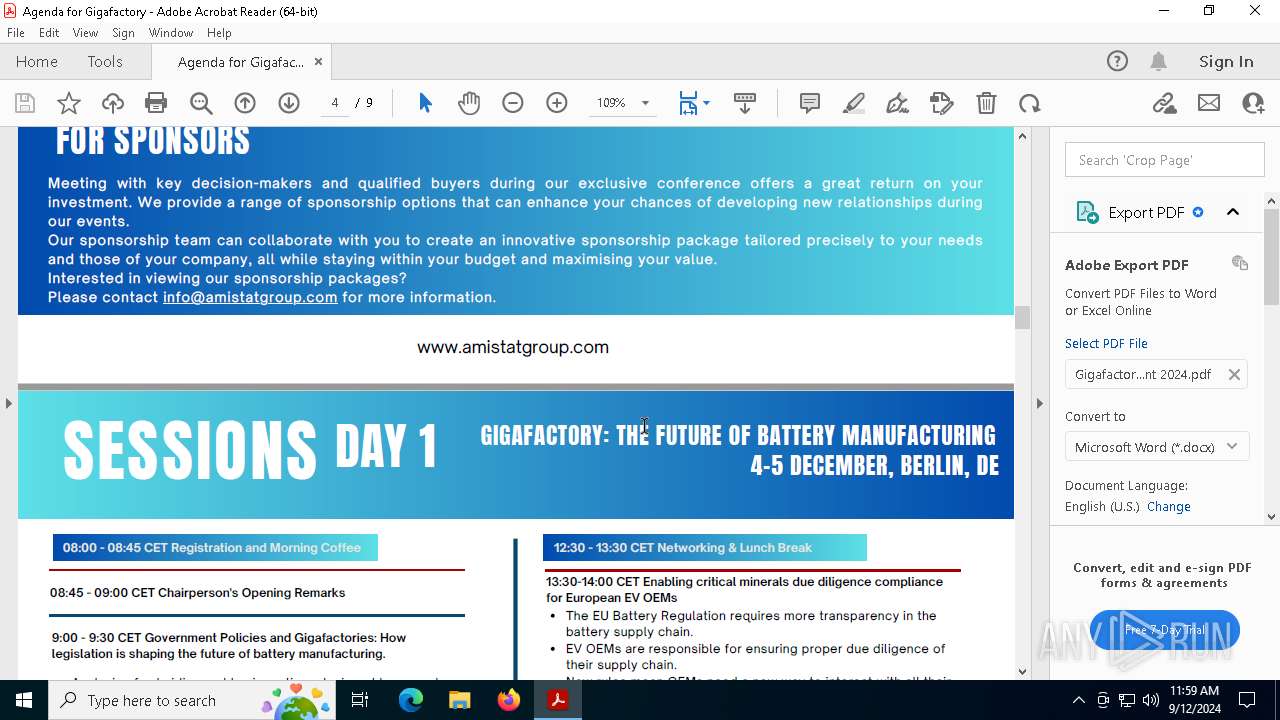The width and height of the screenshot is (1280, 720).
Task: Open info@amistatgroup.com email link
Action: click(x=250, y=297)
